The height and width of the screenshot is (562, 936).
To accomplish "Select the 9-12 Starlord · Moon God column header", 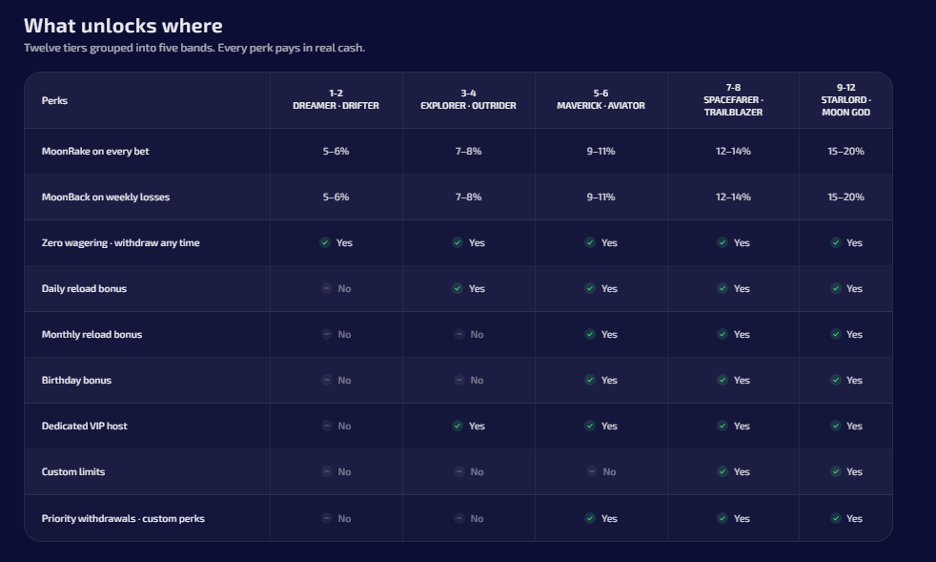I will click(x=846, y=100).
